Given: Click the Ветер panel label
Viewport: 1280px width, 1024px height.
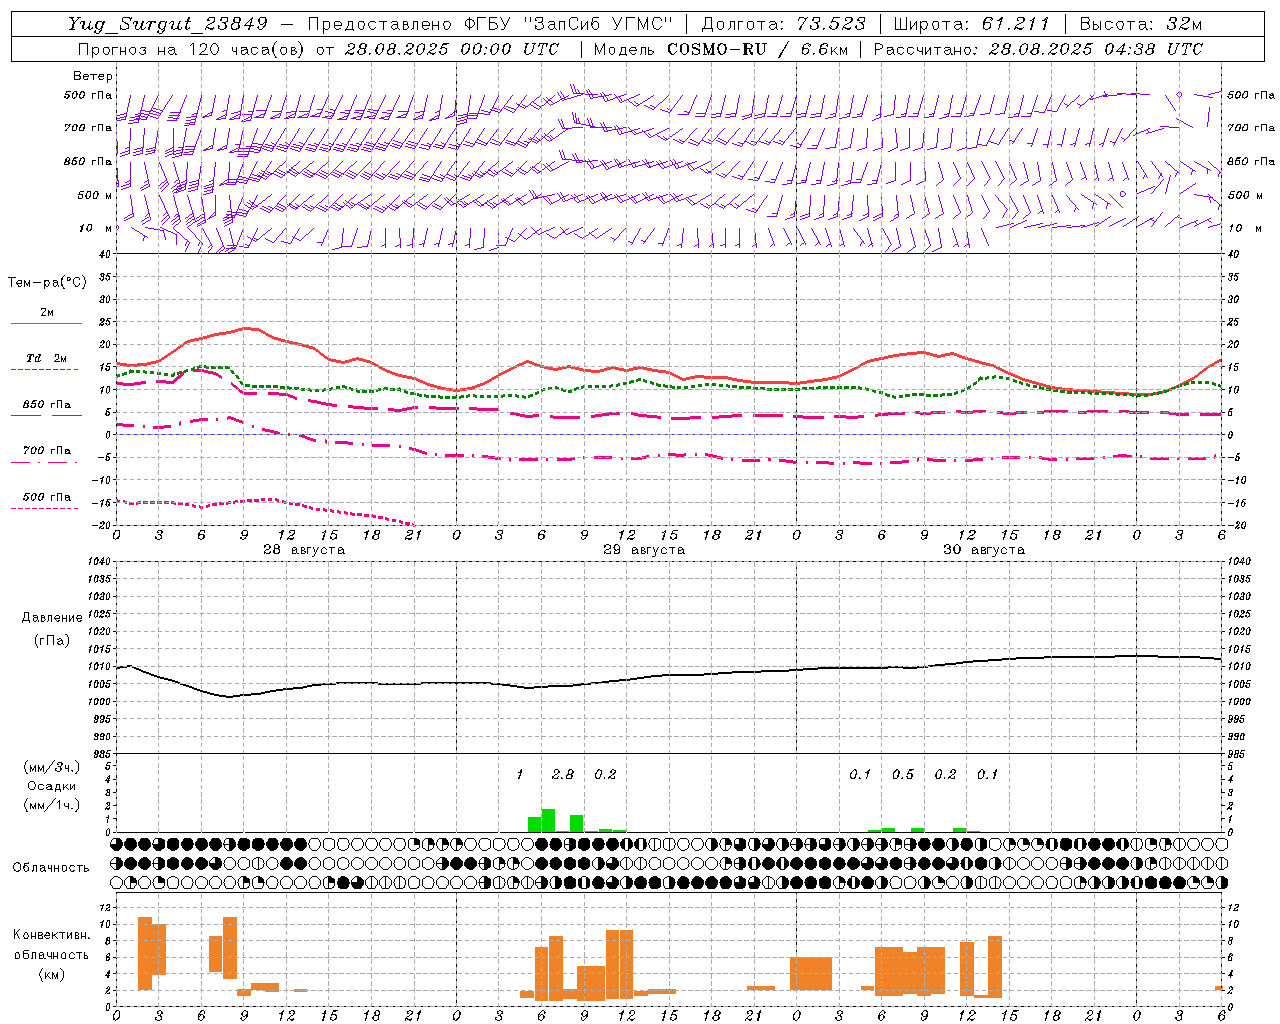Looking at the screenshot, I should pos(93,76).
